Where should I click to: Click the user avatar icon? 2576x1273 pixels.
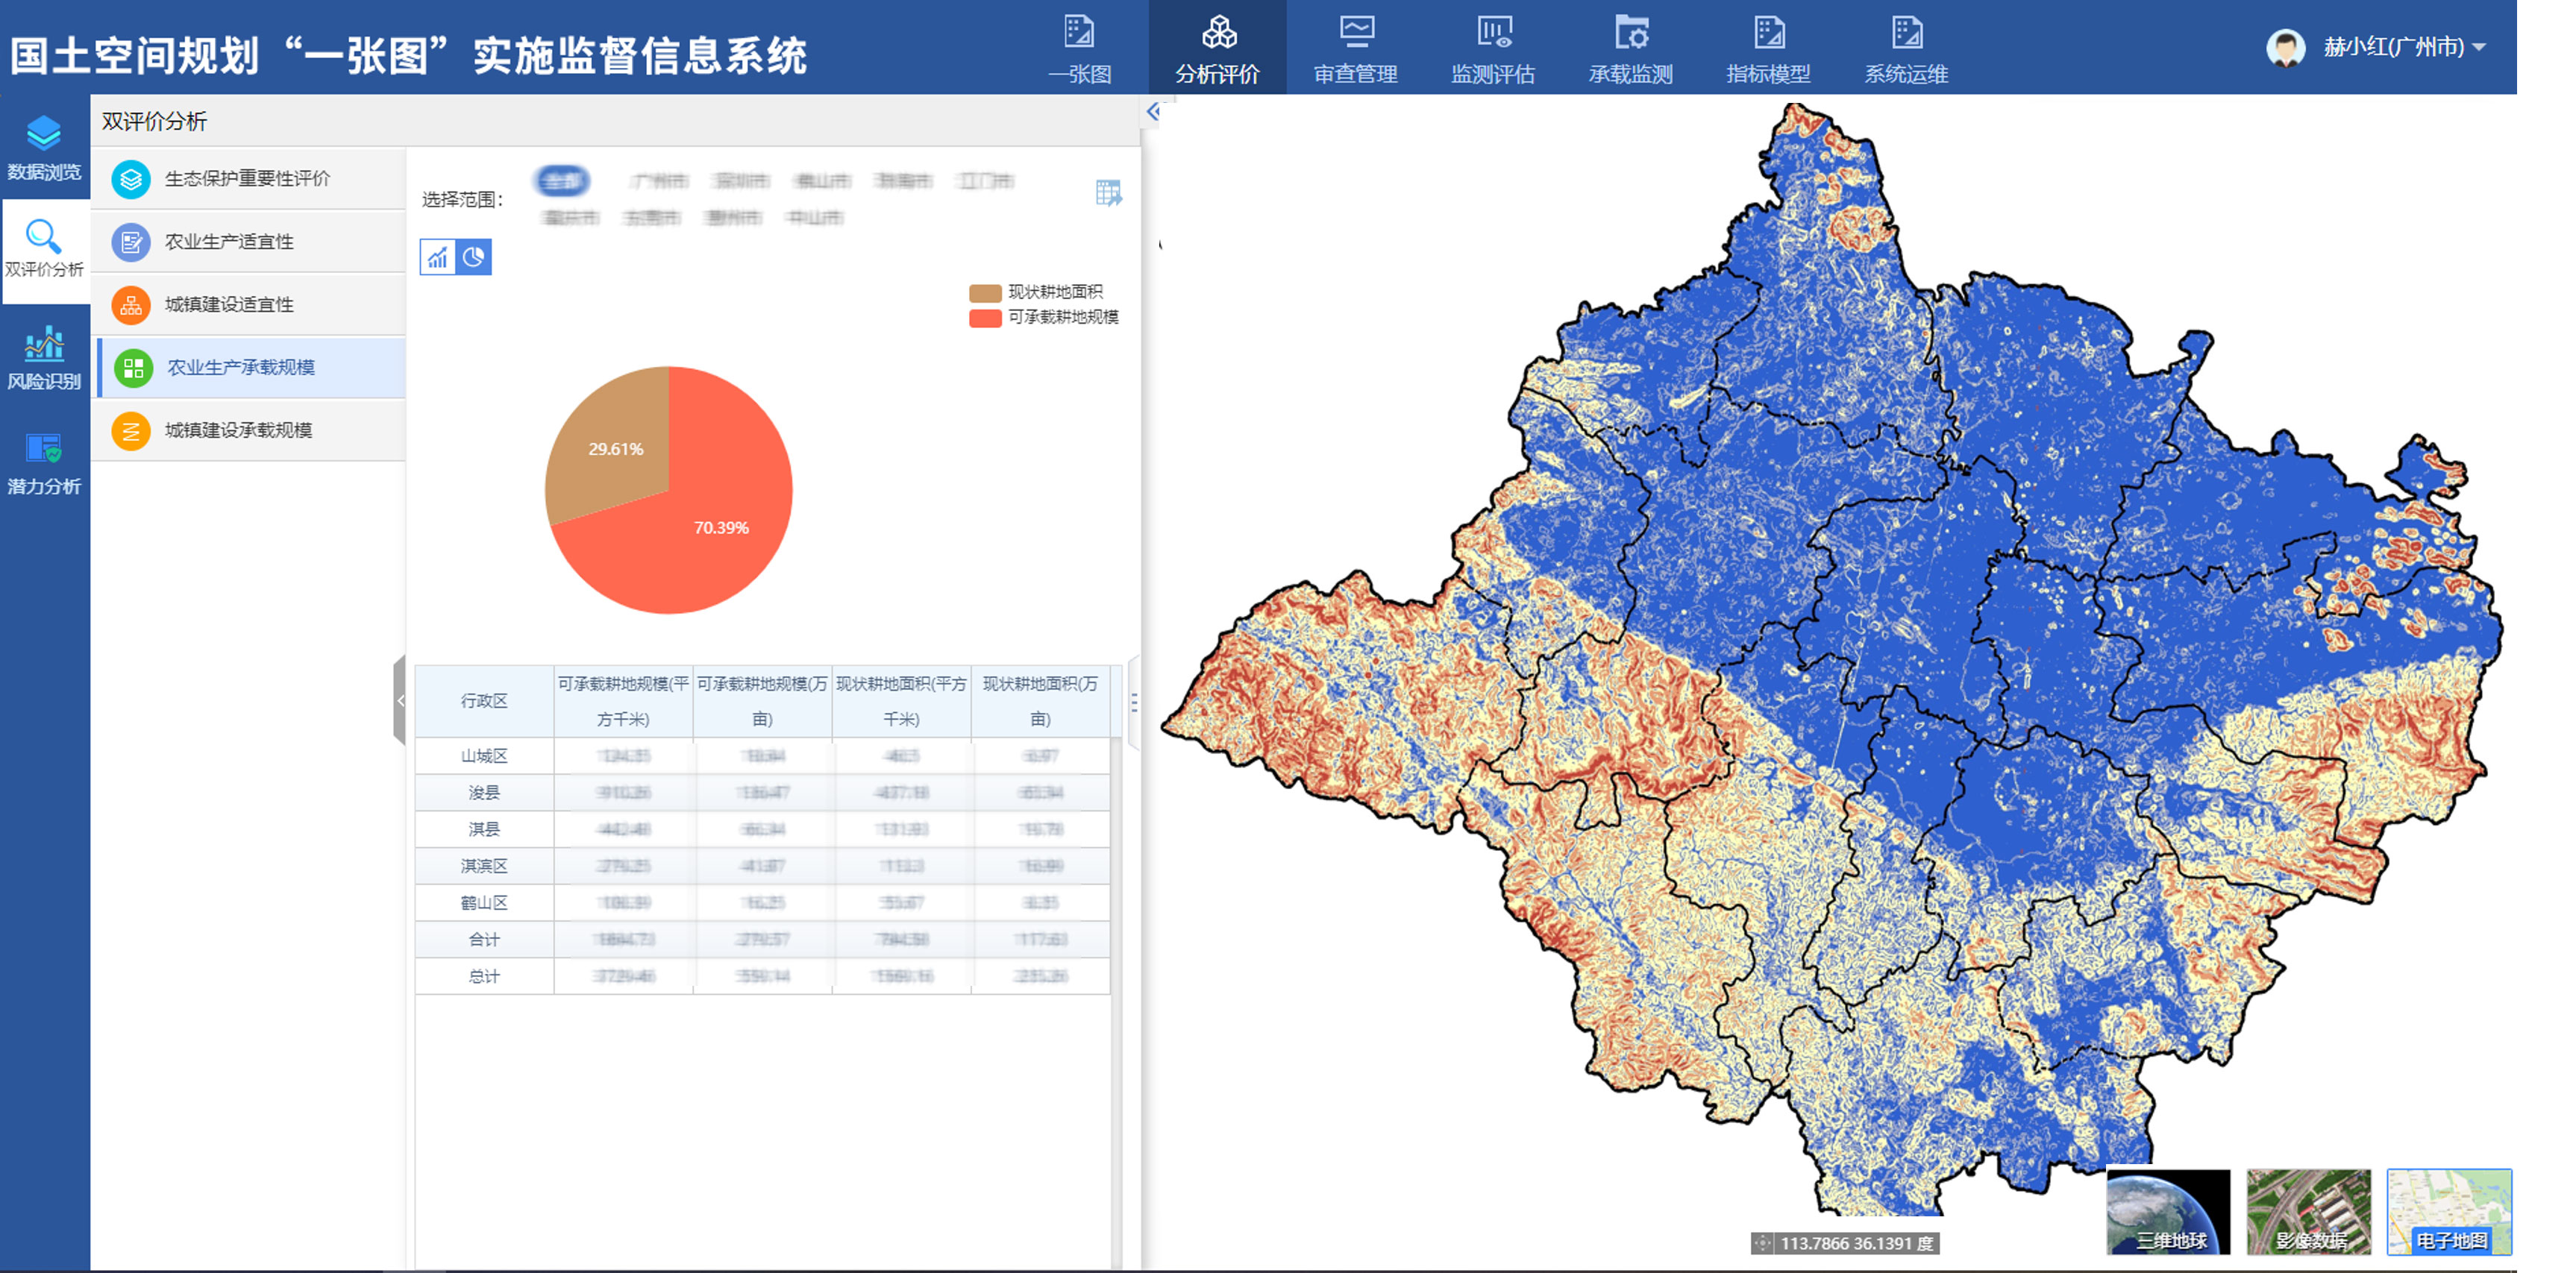tap(2285, 47)
